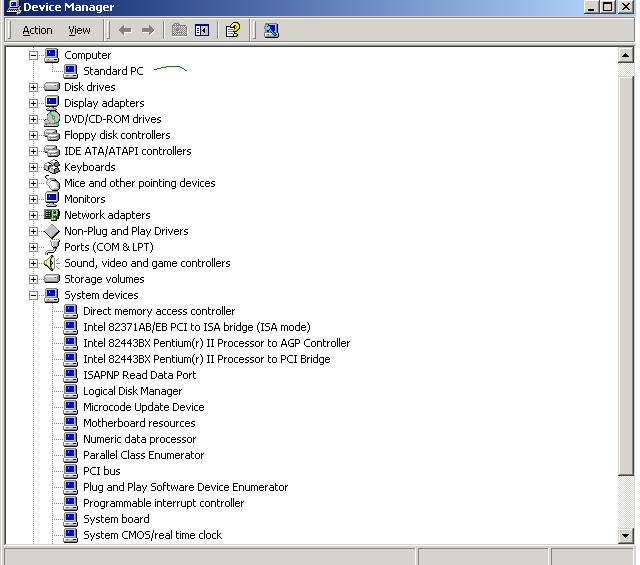Image resolution: width=640 pixels, height=565 pixels.
Task: Click the Standard PC device icon
Action: 71,71
